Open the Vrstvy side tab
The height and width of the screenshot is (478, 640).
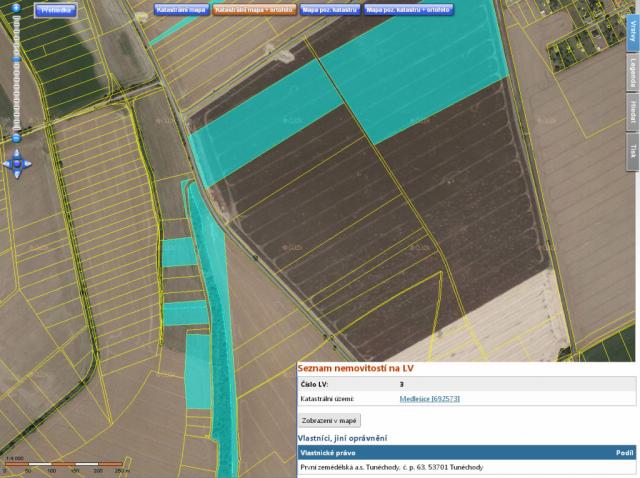click(632, 32)
